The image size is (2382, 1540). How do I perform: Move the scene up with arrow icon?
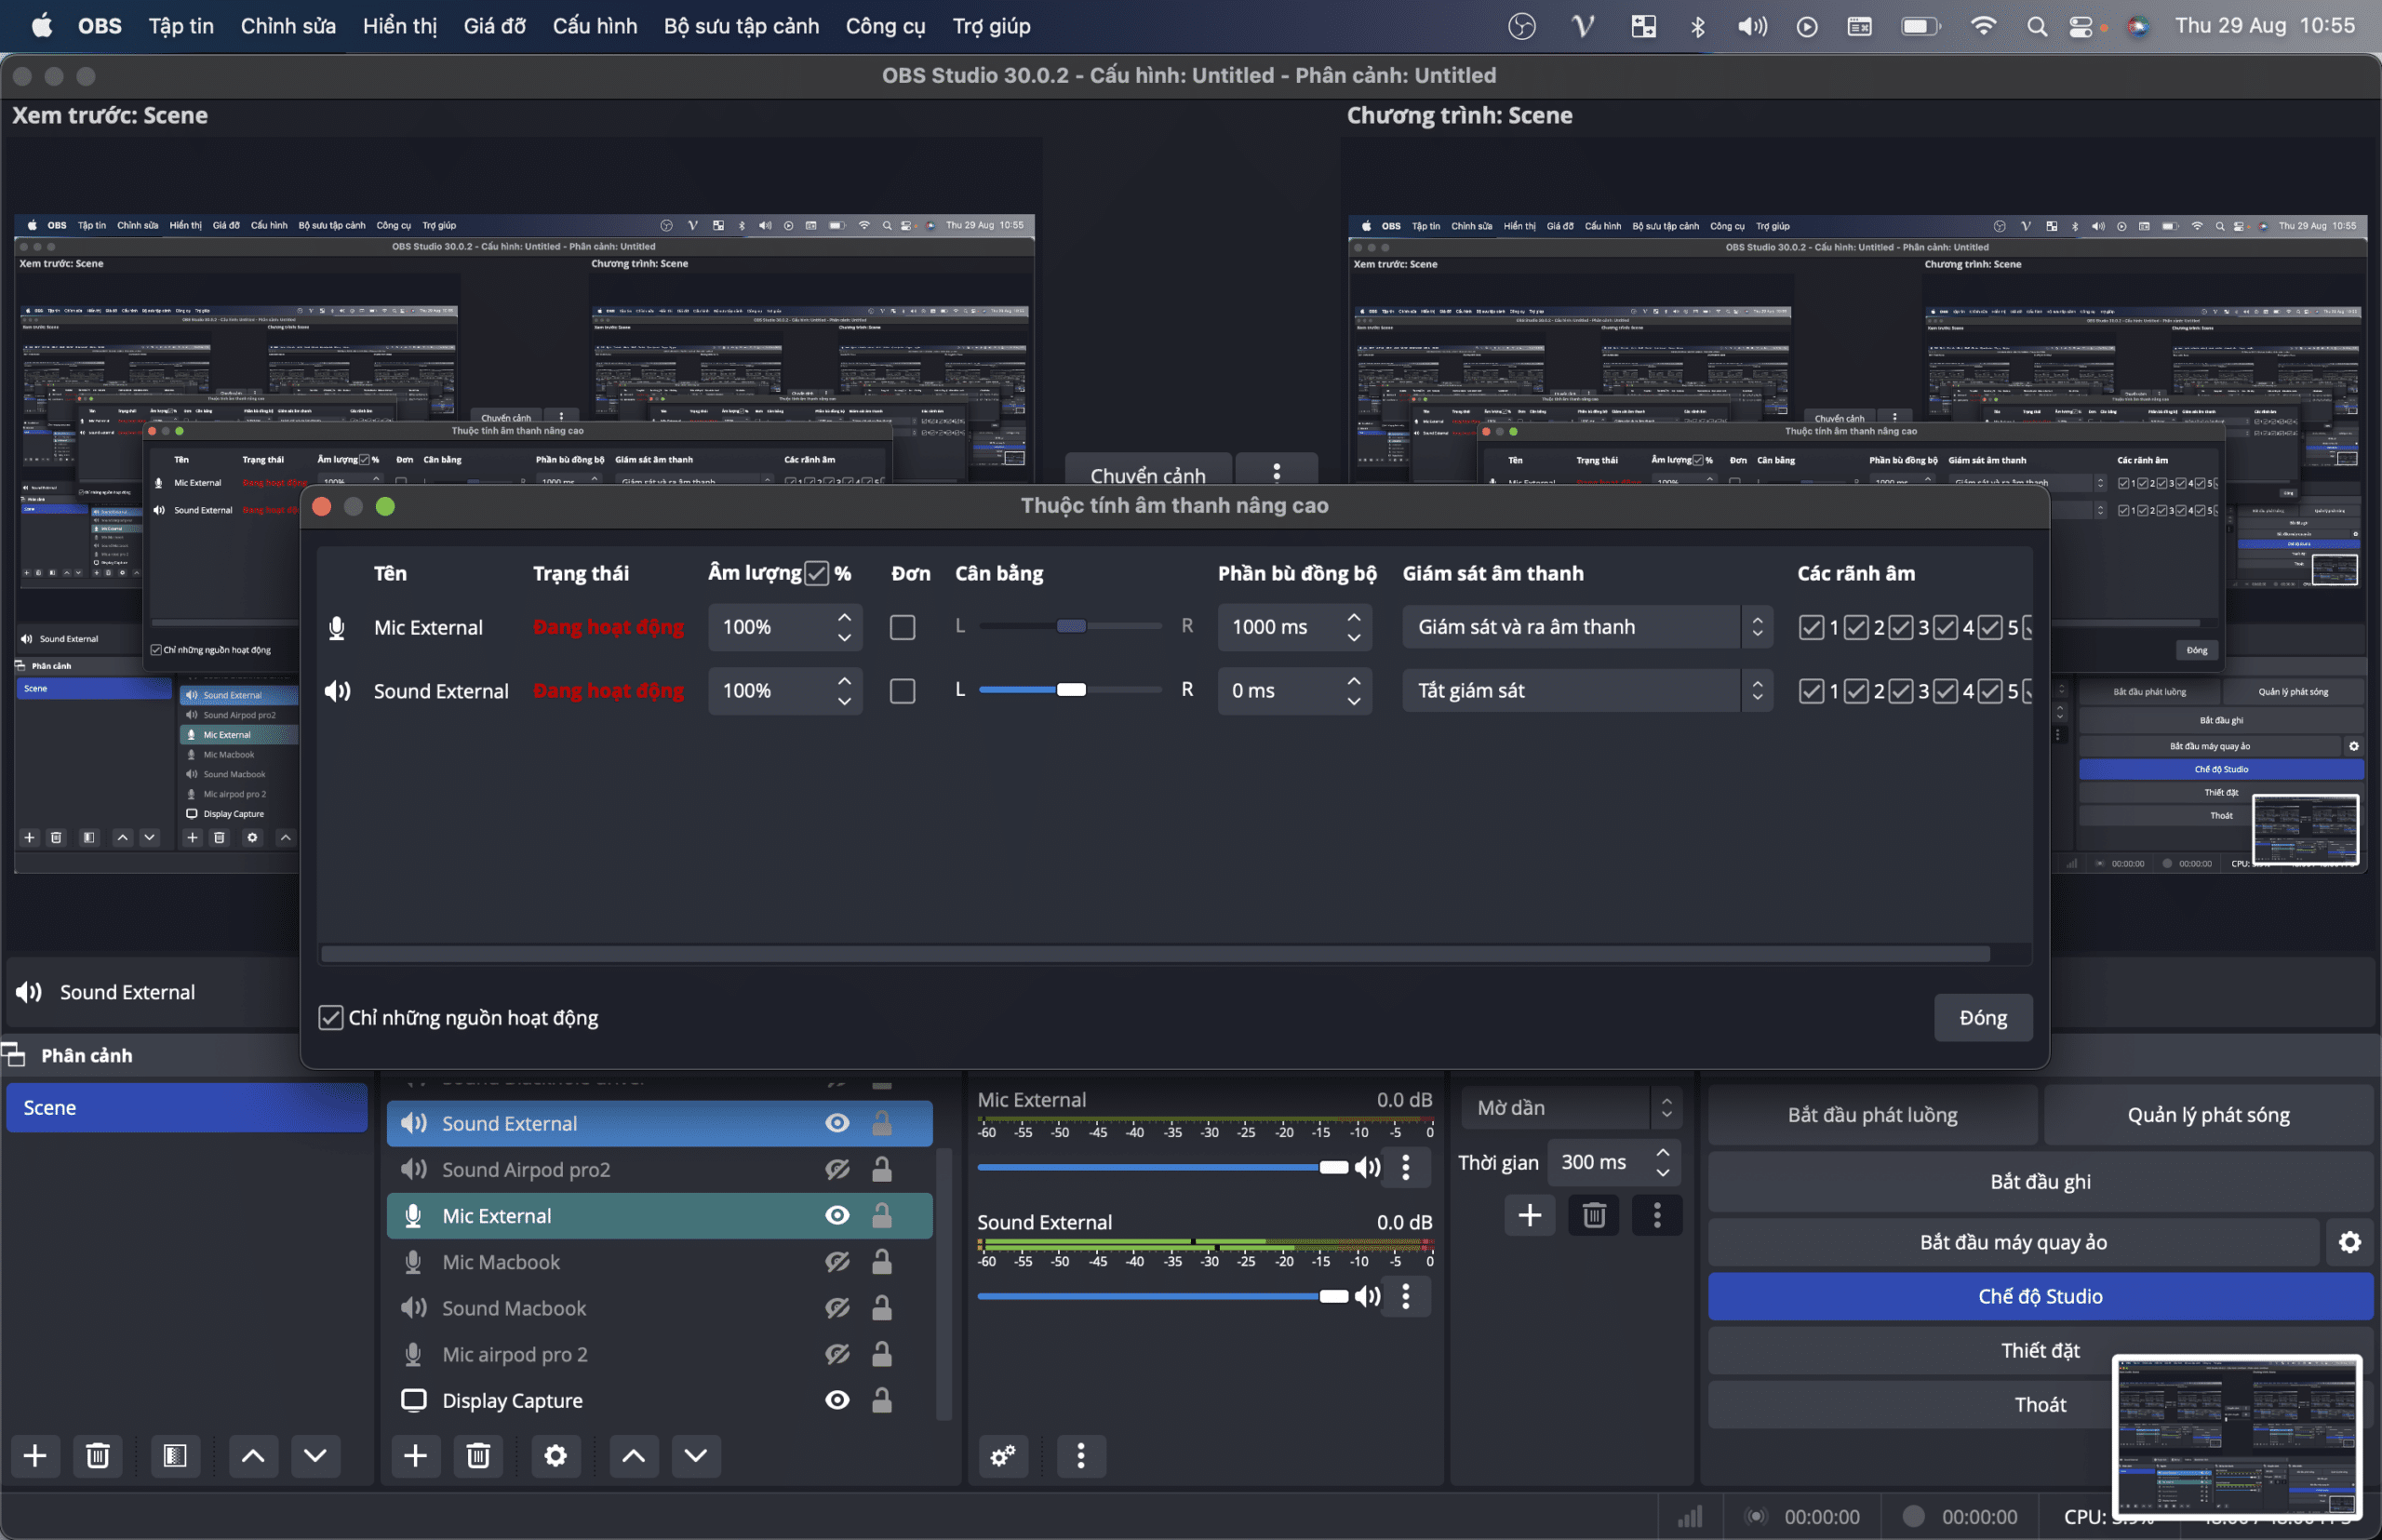tap(253, 1455)
